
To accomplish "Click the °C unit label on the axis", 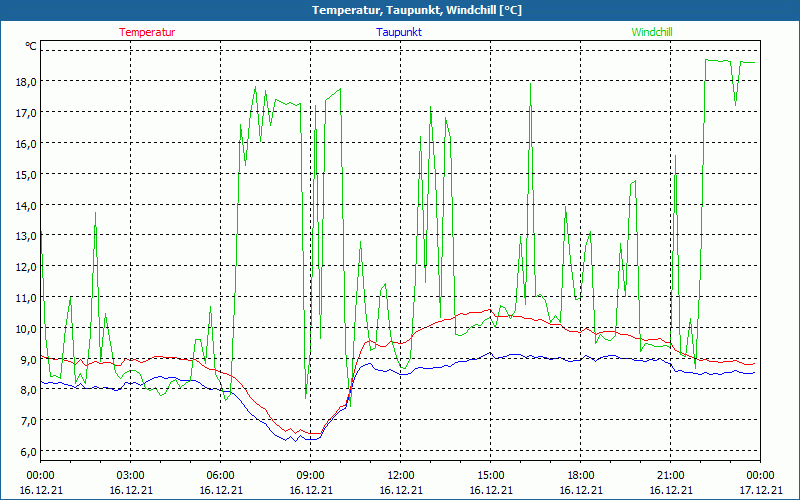I will tap(31, 46).
